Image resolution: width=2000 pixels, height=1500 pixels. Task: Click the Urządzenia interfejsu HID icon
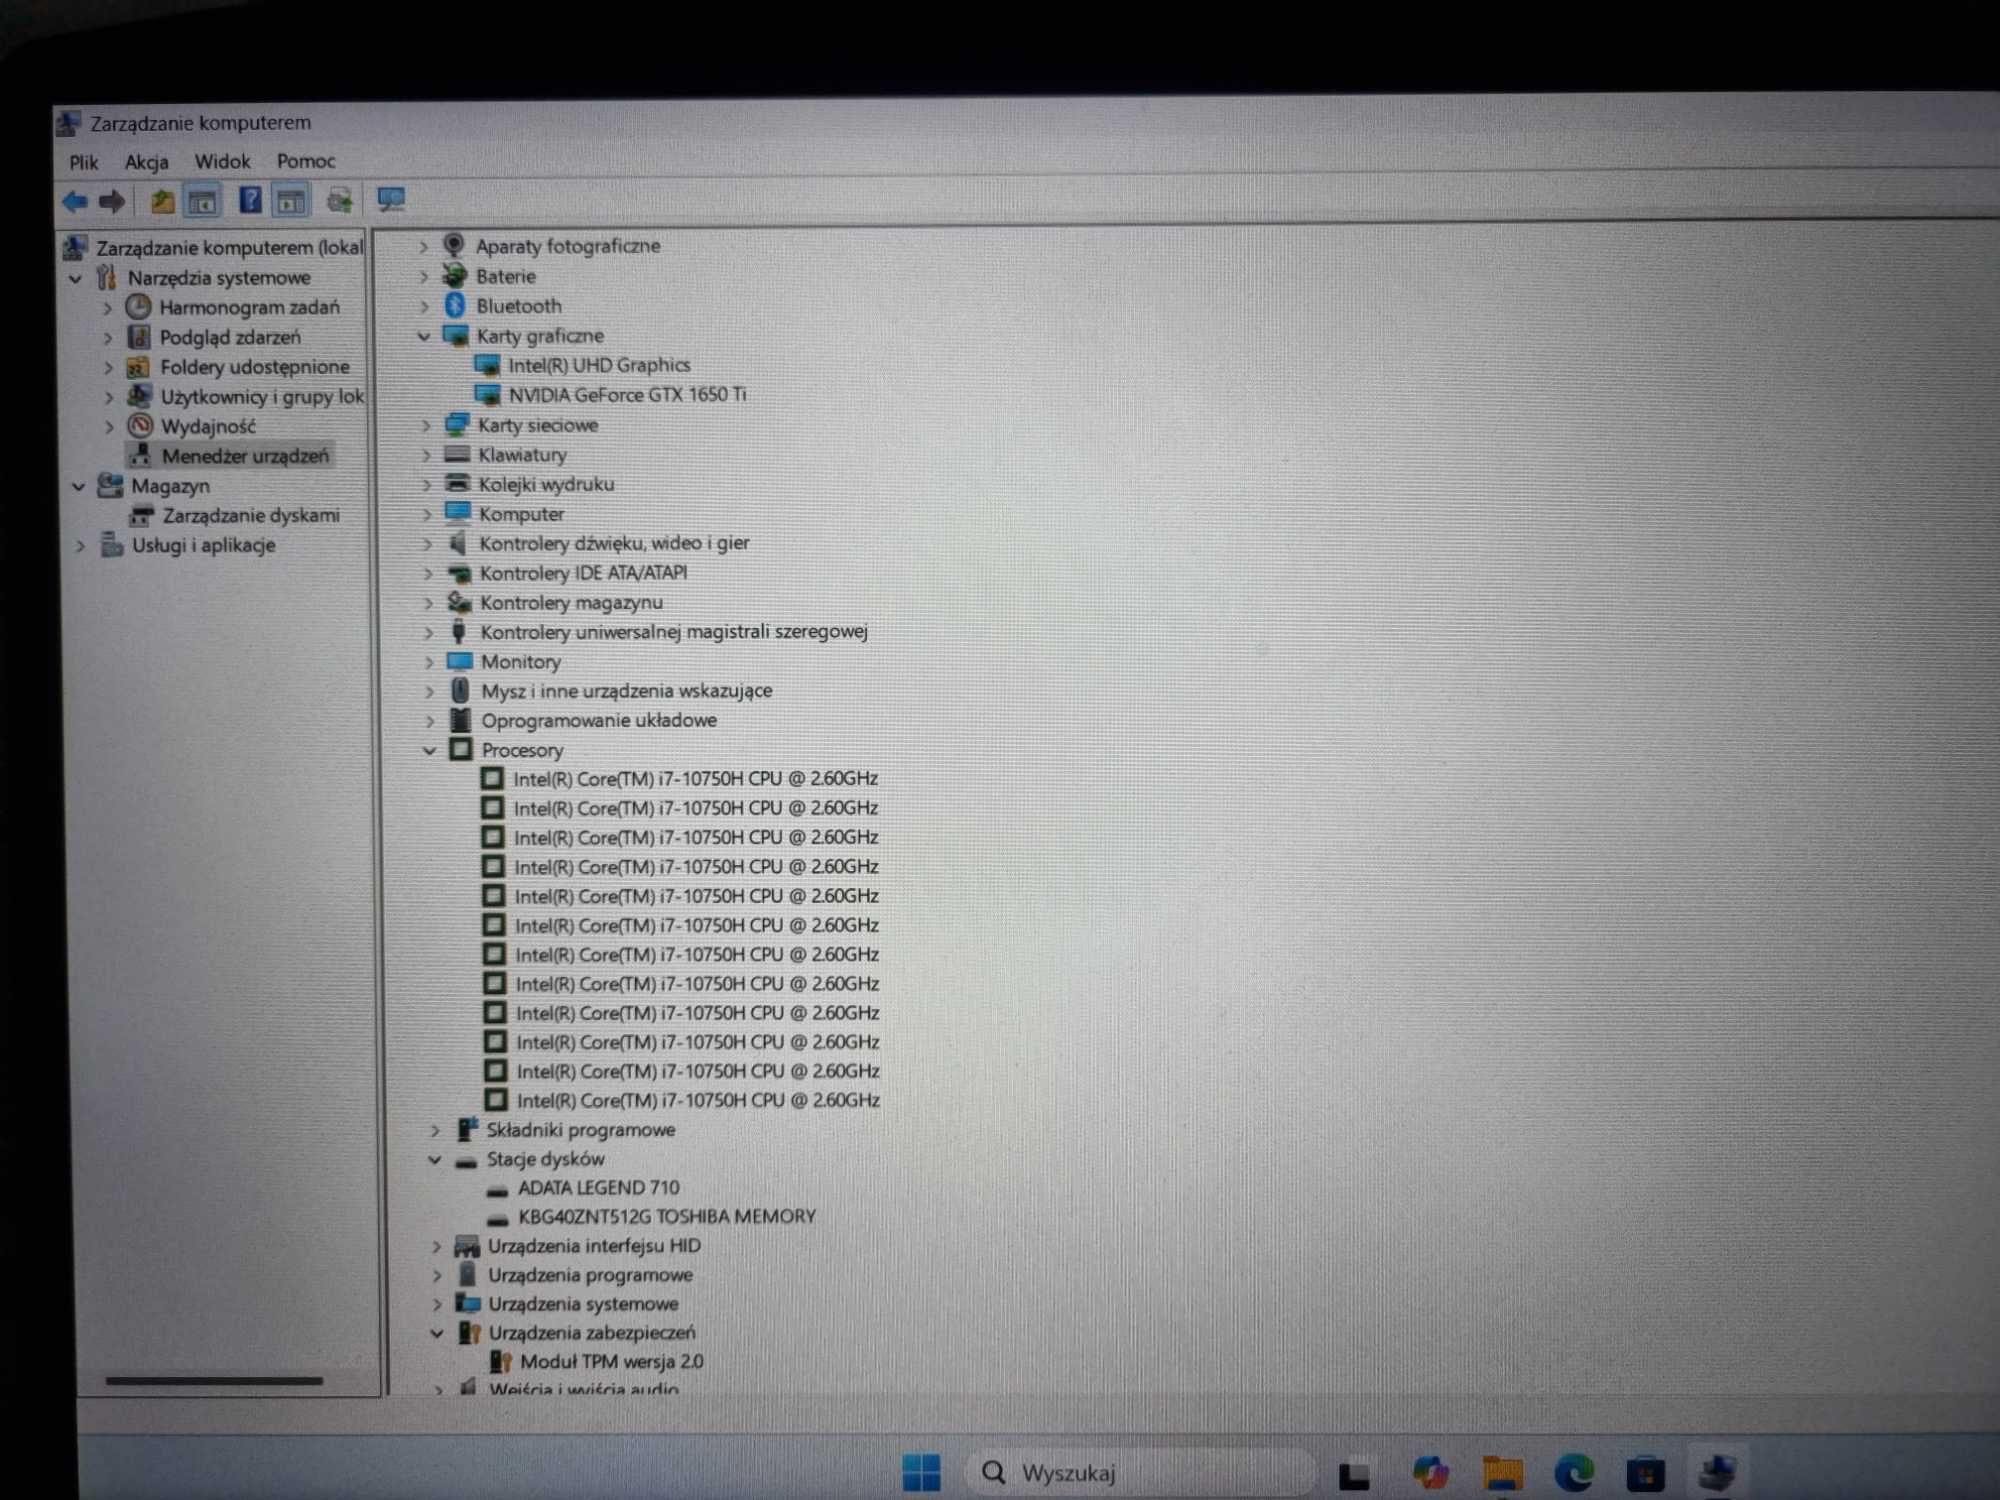pos(467,1246)
